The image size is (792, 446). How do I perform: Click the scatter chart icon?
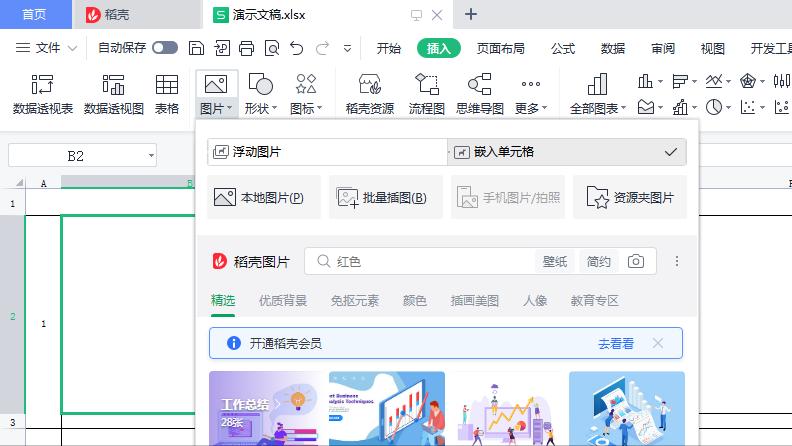[x=748, y=107]
